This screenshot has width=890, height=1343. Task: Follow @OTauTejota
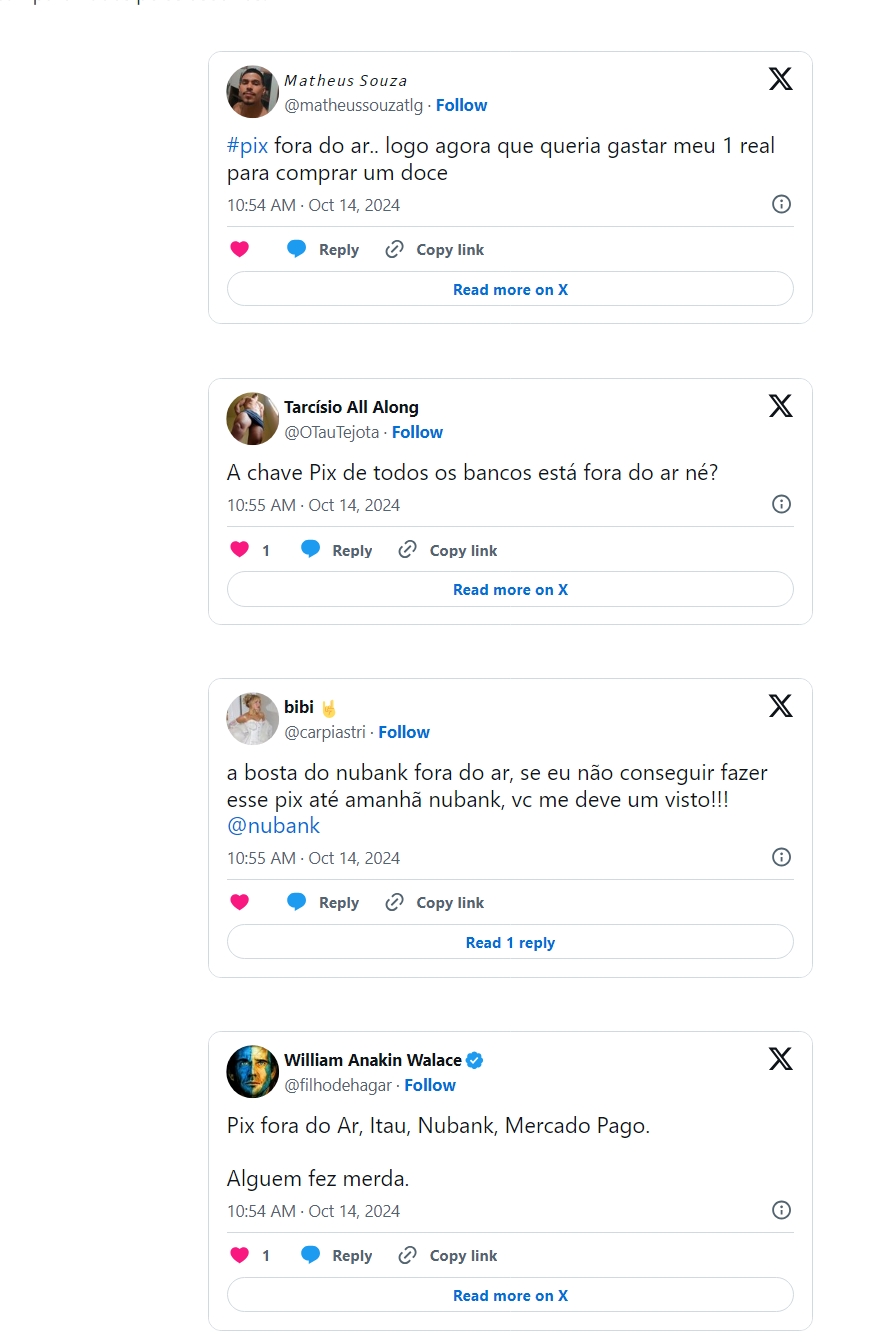tap(417, 432)
